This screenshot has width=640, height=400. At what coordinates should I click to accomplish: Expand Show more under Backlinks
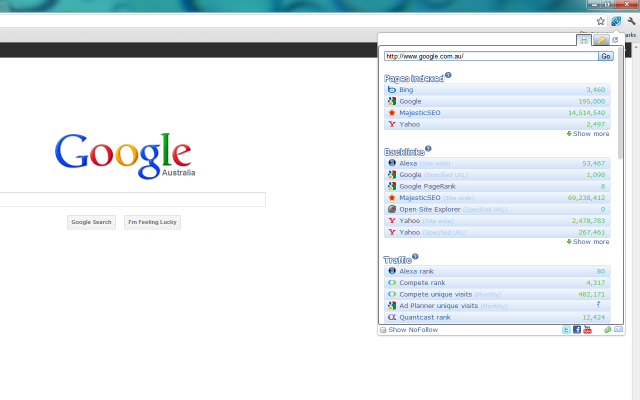coord(588,242)
